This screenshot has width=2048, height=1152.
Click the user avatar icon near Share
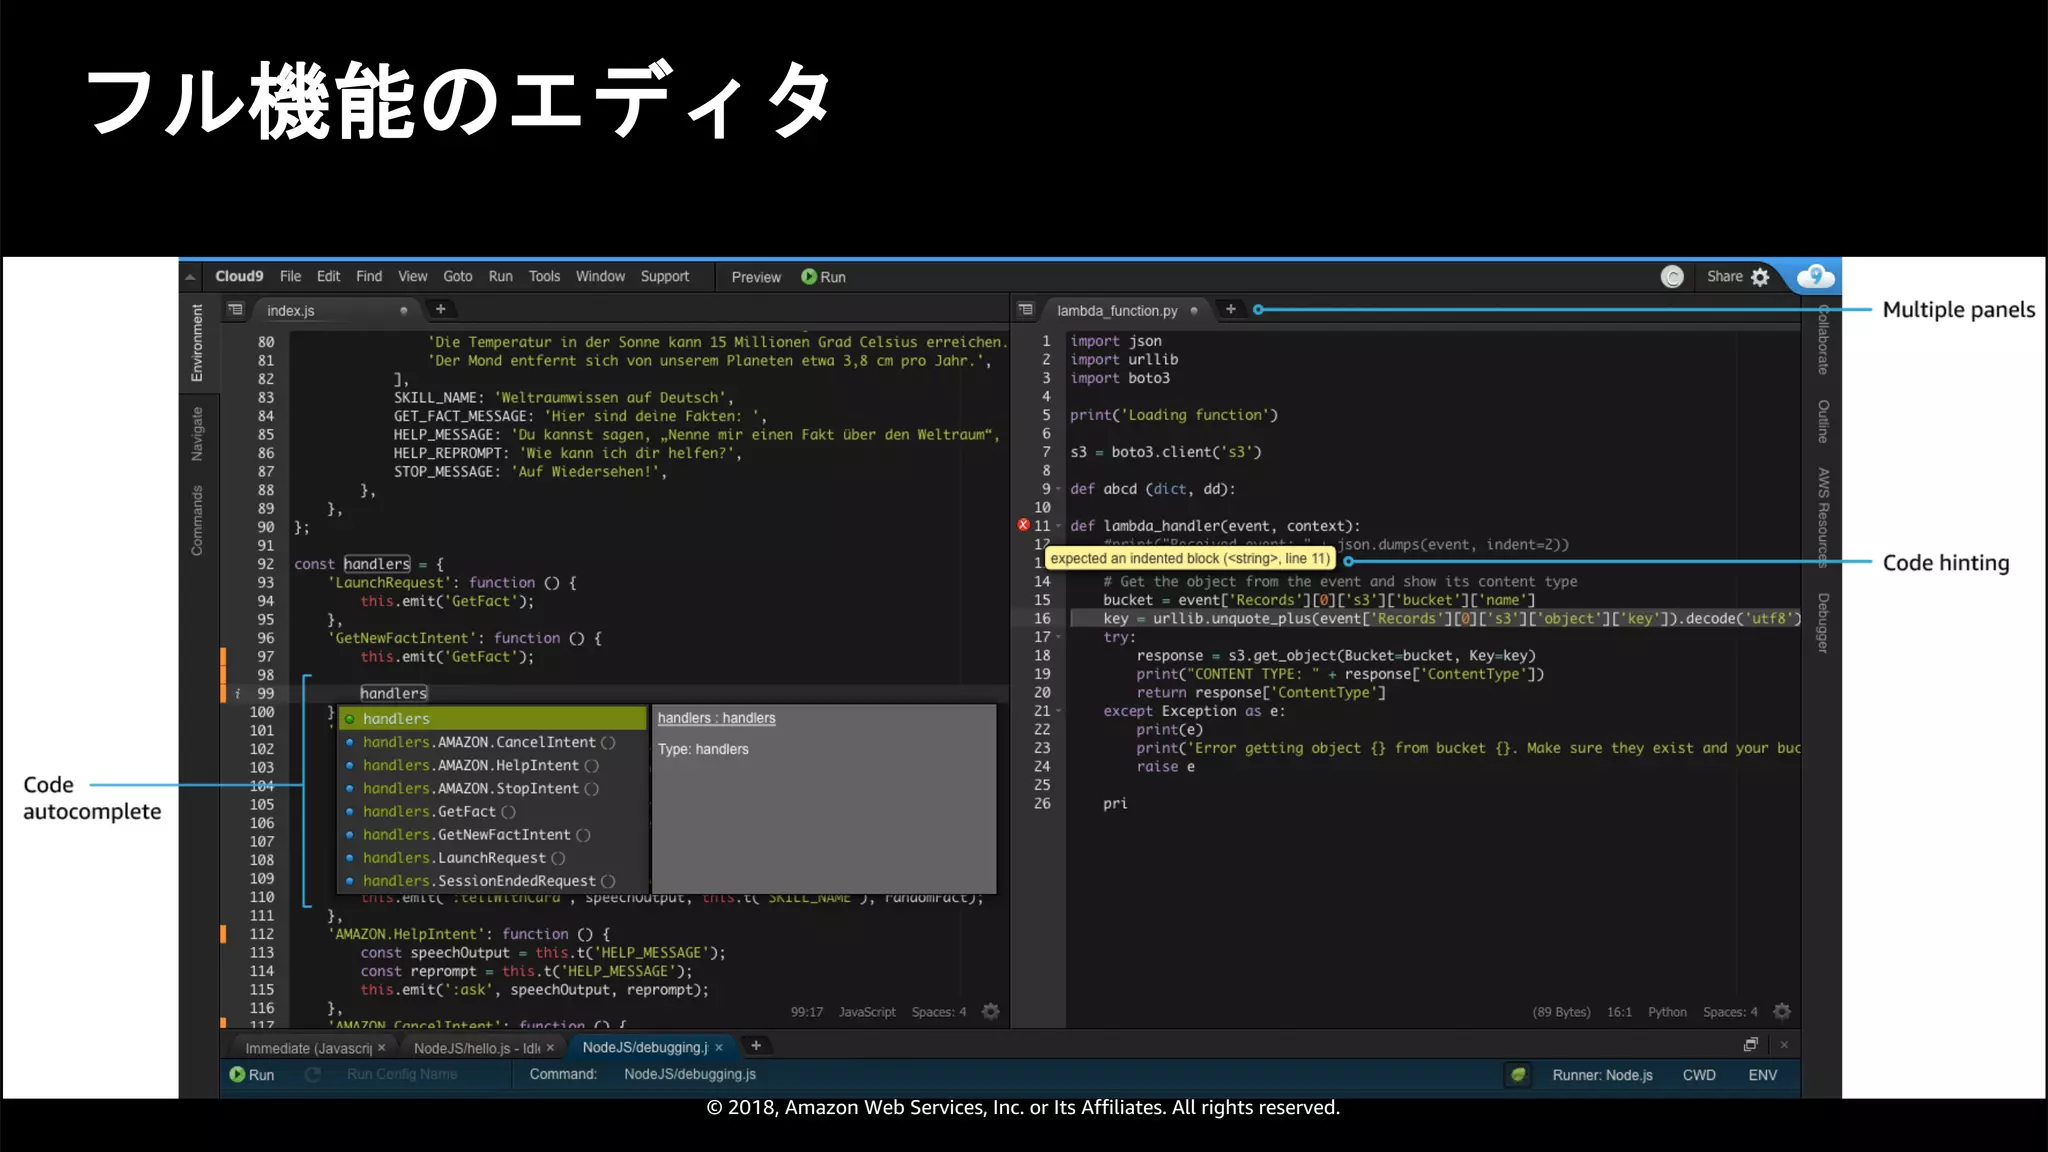(1672, 277)
